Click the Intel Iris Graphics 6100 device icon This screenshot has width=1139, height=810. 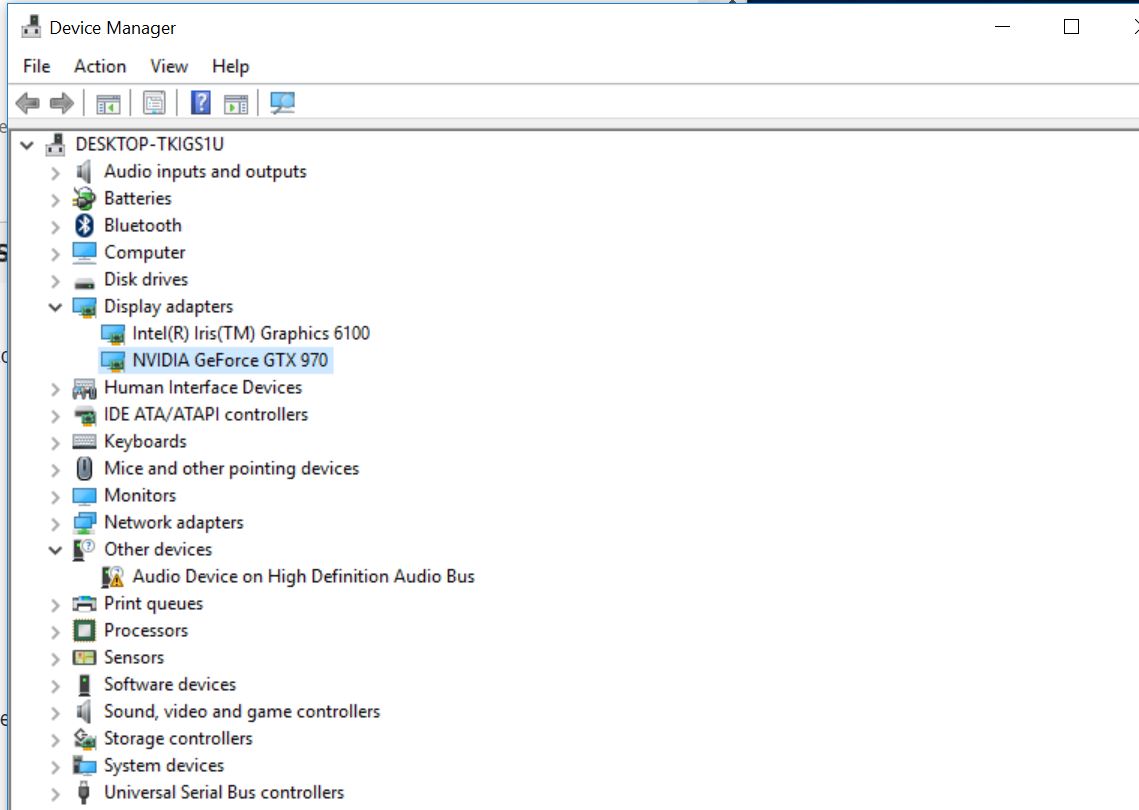[x=113, y=334]
